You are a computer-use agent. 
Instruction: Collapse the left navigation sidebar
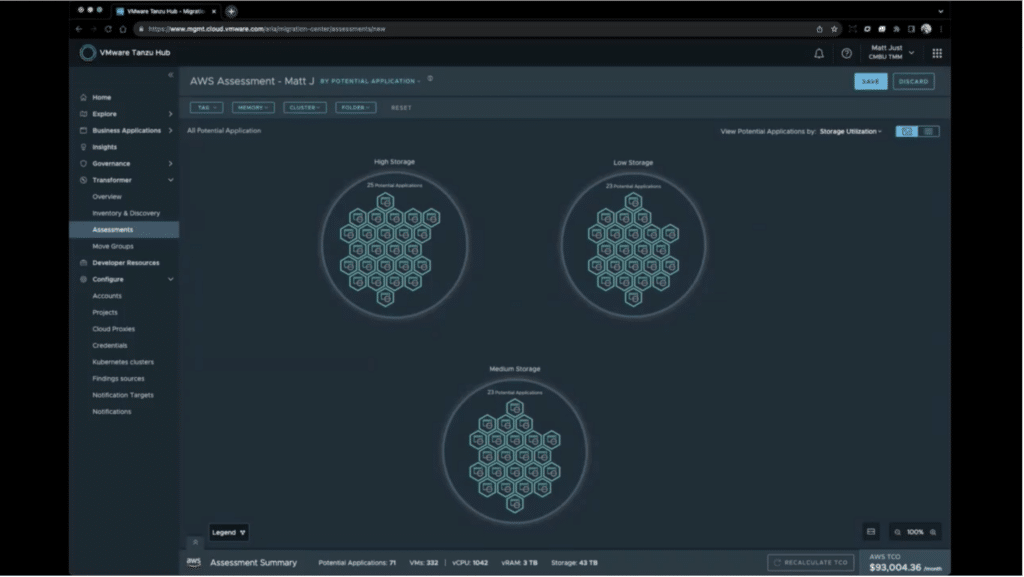coord(170,75)
